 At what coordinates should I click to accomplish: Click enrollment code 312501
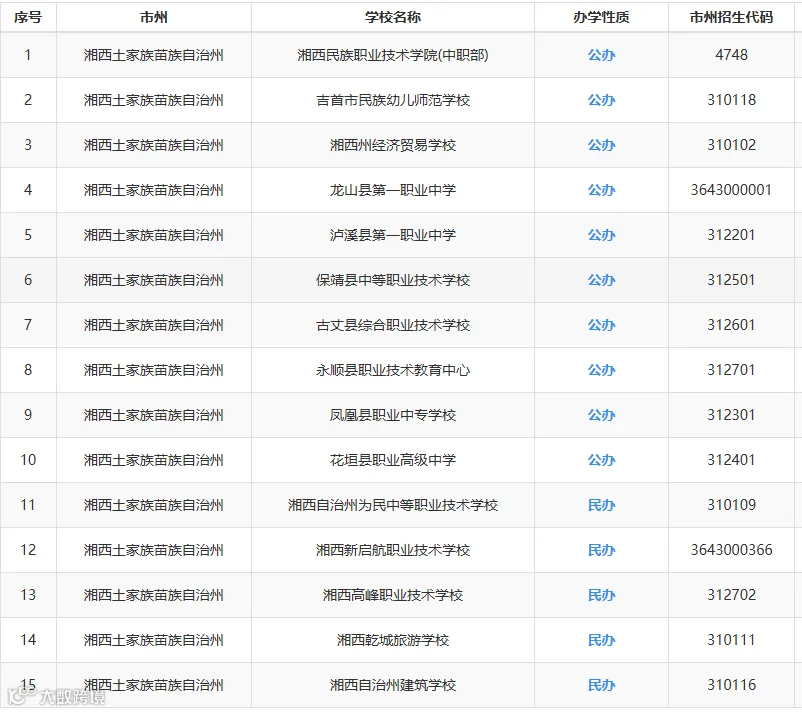pyautogui.click(x=731, y=280)
